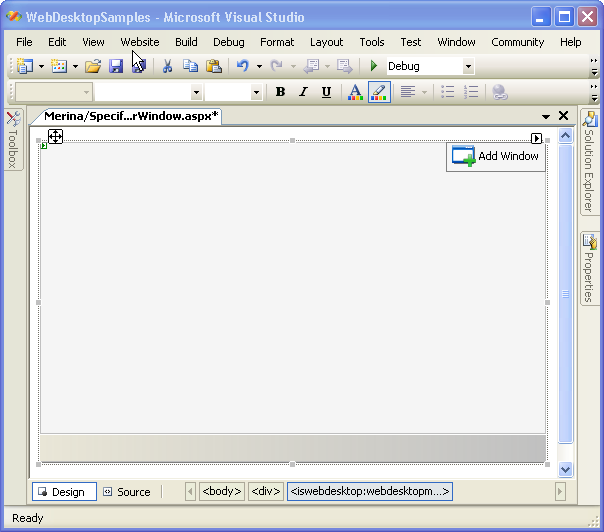Screen dimensions: 604x532
Task: Open the smart tag arrow on the control
Action: point(537,139)
